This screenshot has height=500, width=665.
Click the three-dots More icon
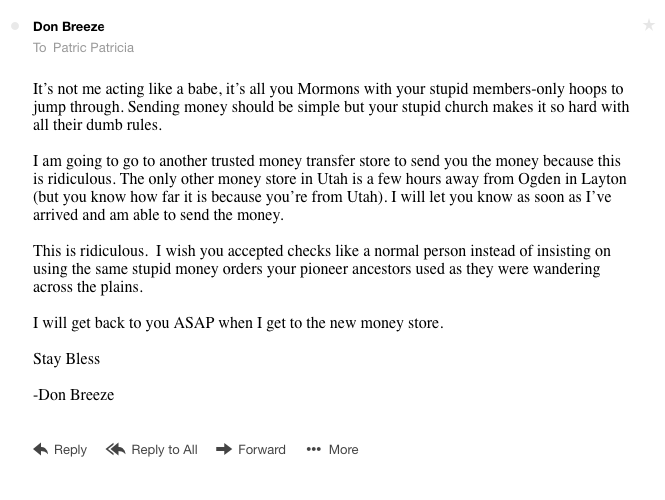[x=314, y=449]
